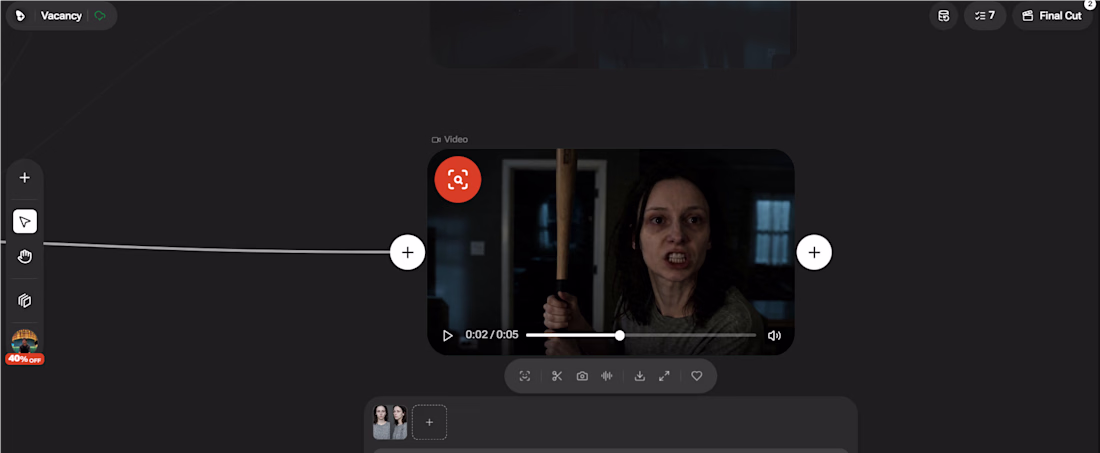Viewport: 1100px width, 453px height.
Task: Select the pointer cursor tool
Action: pos(25,222)
